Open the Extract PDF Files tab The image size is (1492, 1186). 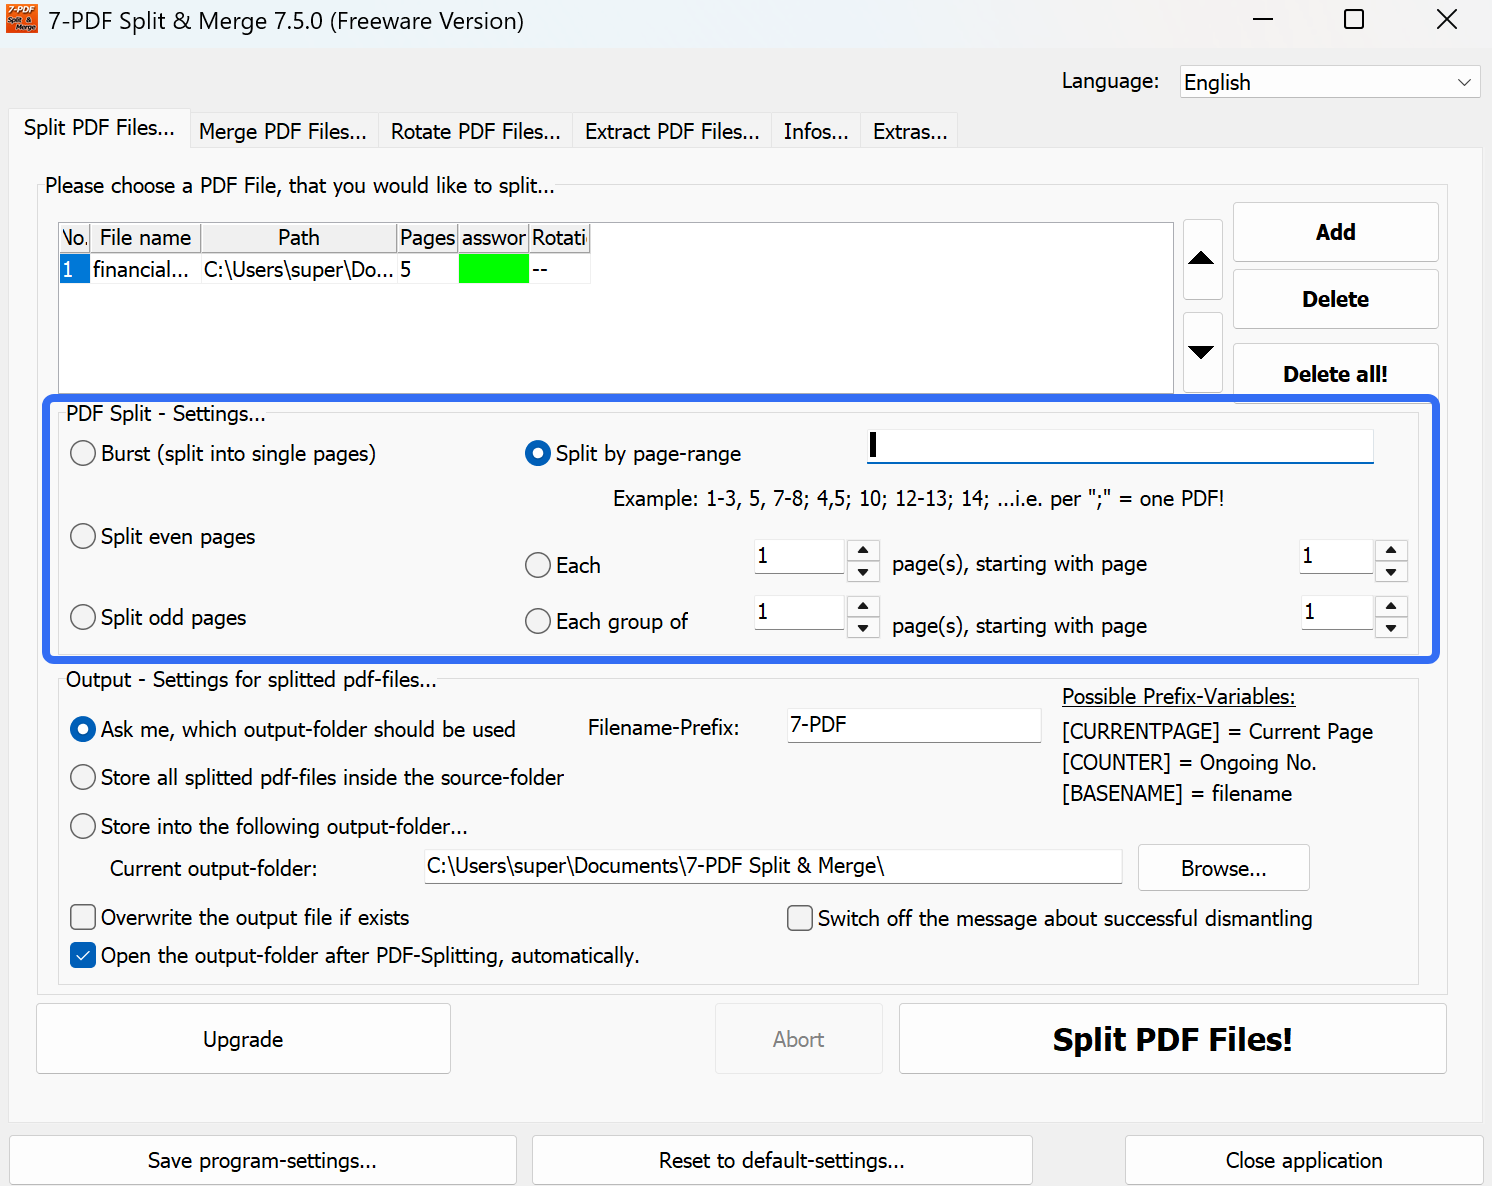point(672,131)
